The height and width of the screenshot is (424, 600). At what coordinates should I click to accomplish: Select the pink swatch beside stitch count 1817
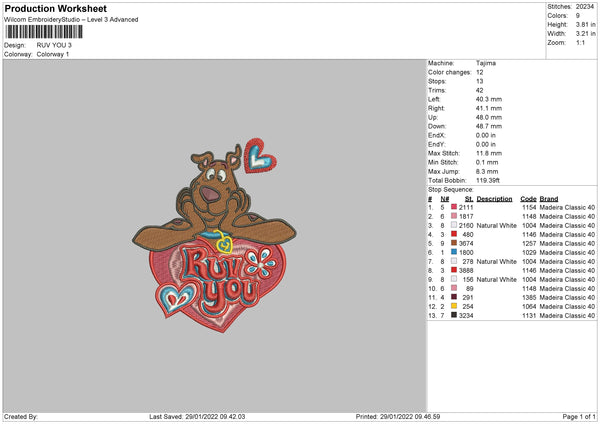pyautogui.click(x=454, y=216)
